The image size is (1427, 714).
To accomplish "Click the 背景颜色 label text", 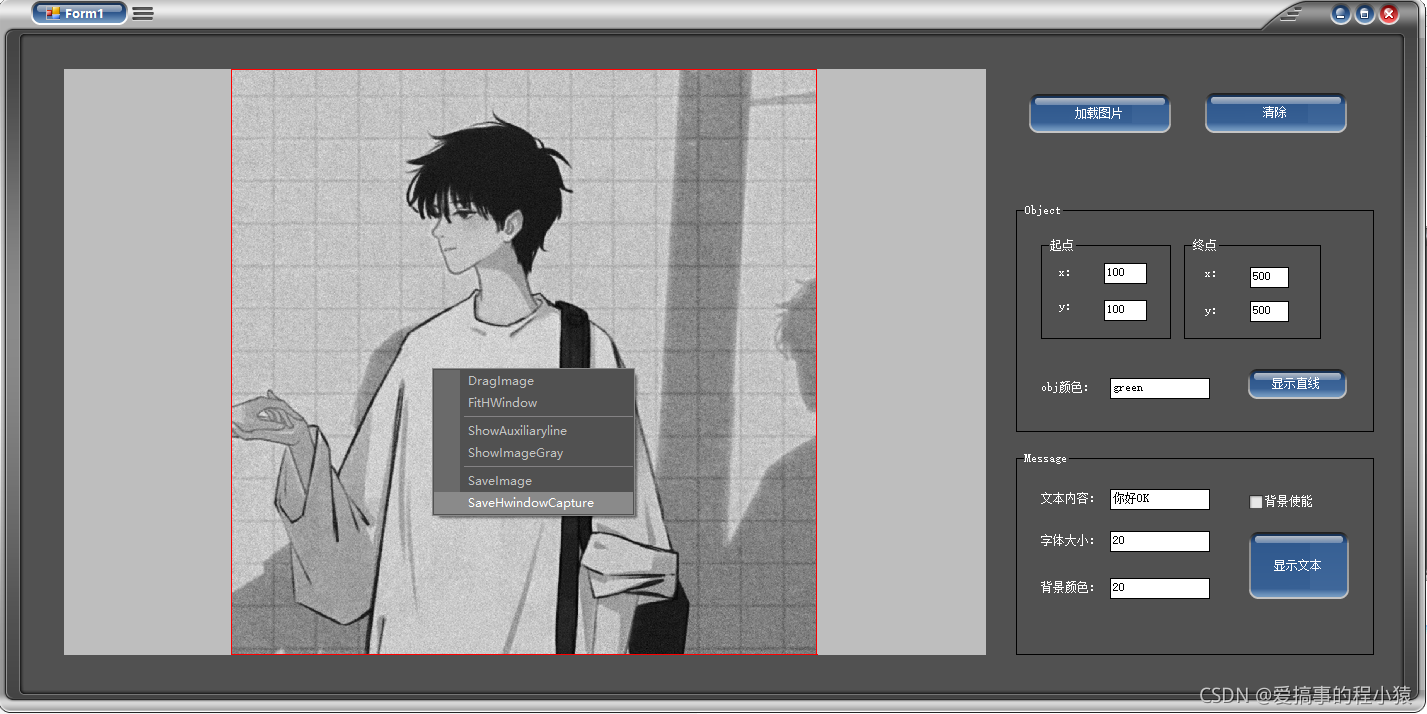I will pos(1067,588).
